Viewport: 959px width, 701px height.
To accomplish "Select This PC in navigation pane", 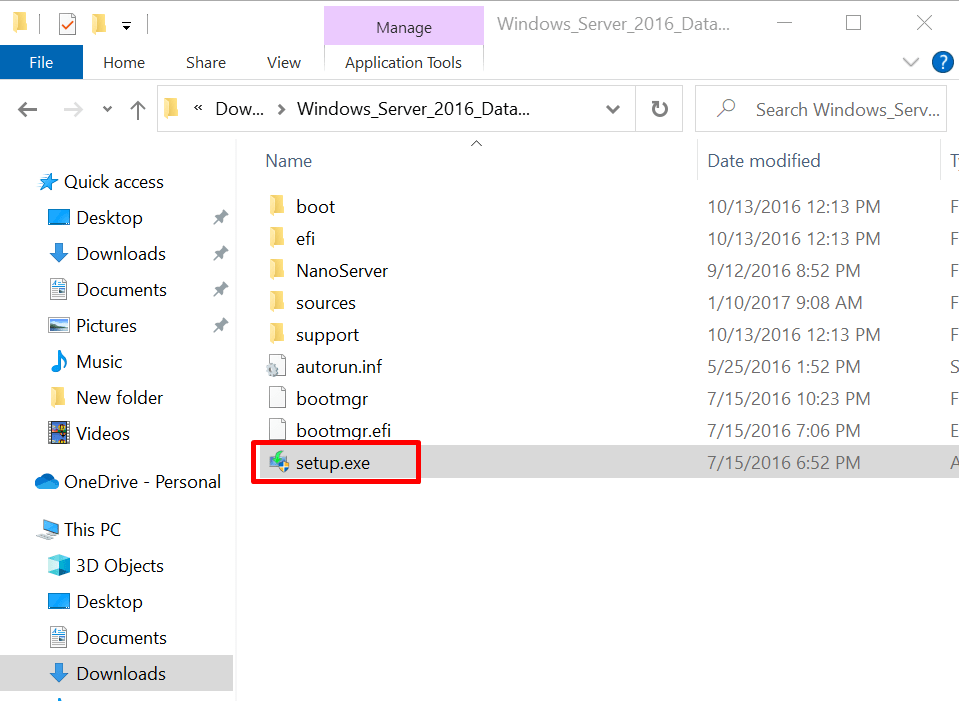I will click(92, 530).
